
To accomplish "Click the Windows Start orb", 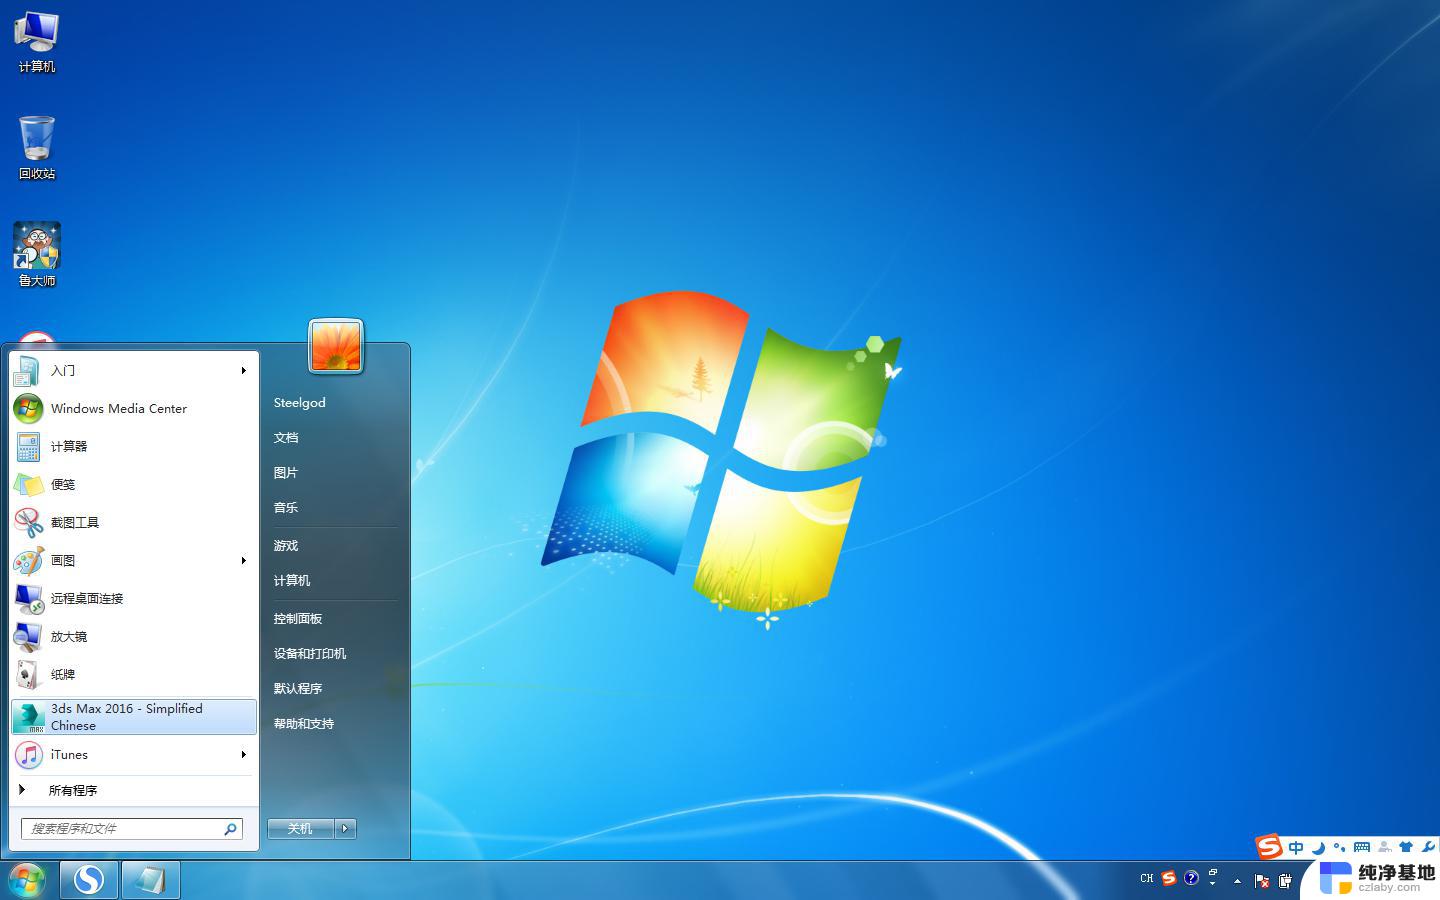I will click(27, 880).
